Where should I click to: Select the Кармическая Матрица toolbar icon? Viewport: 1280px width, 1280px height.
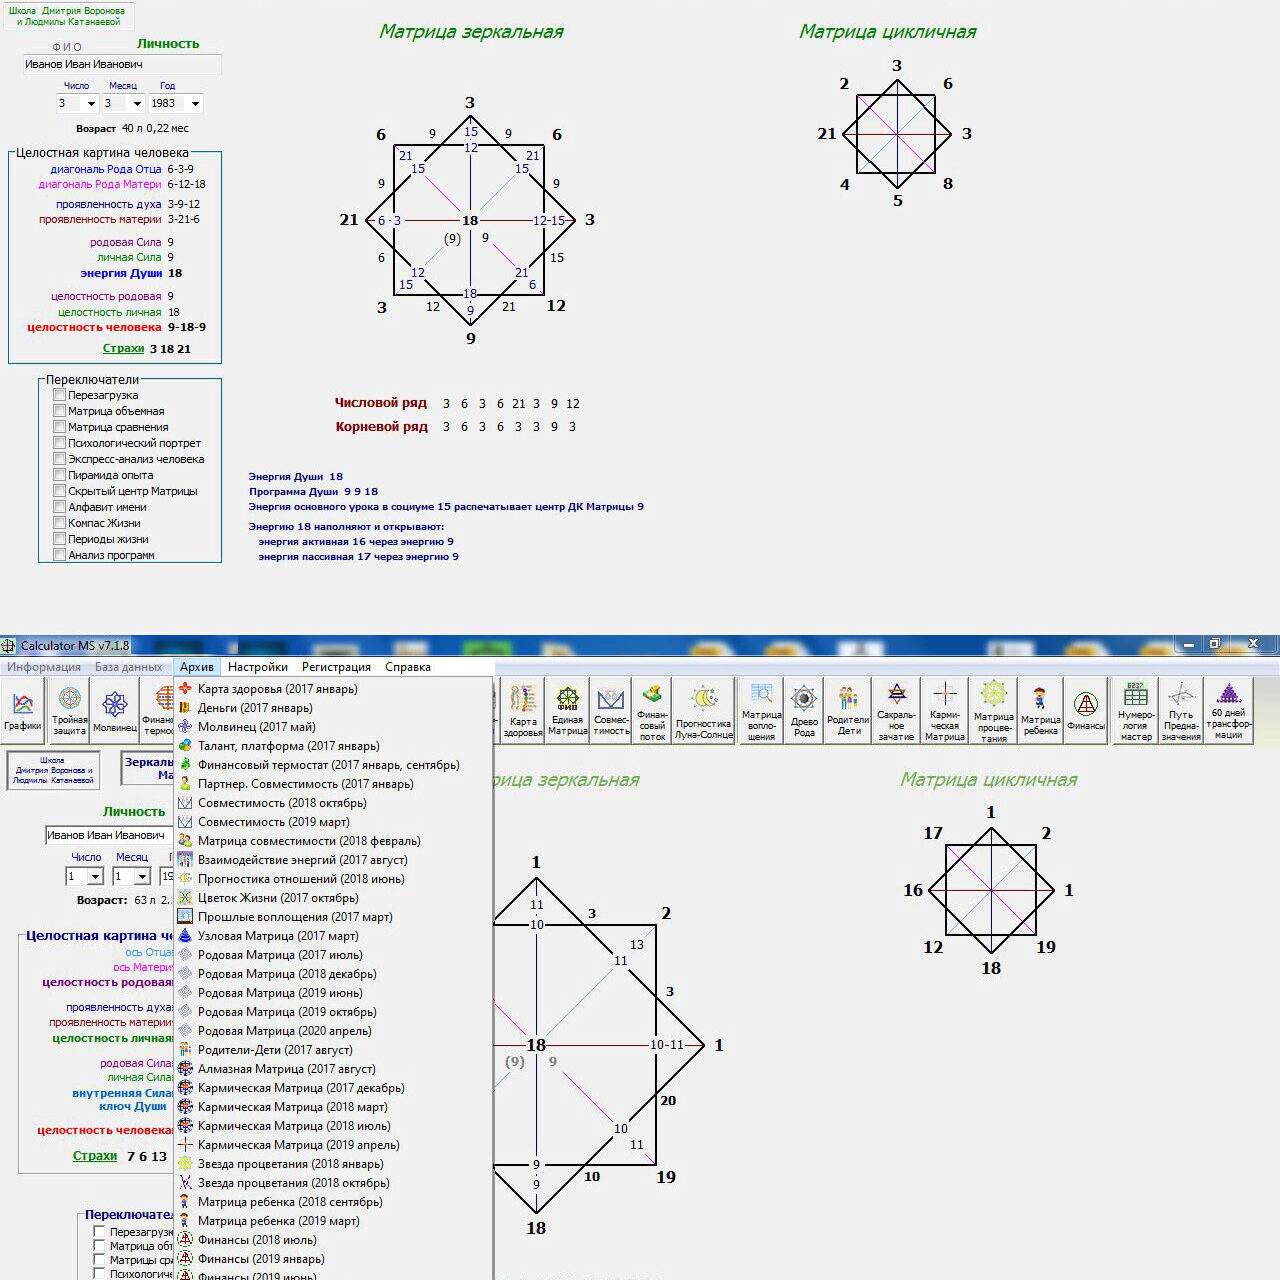(944, 709)
